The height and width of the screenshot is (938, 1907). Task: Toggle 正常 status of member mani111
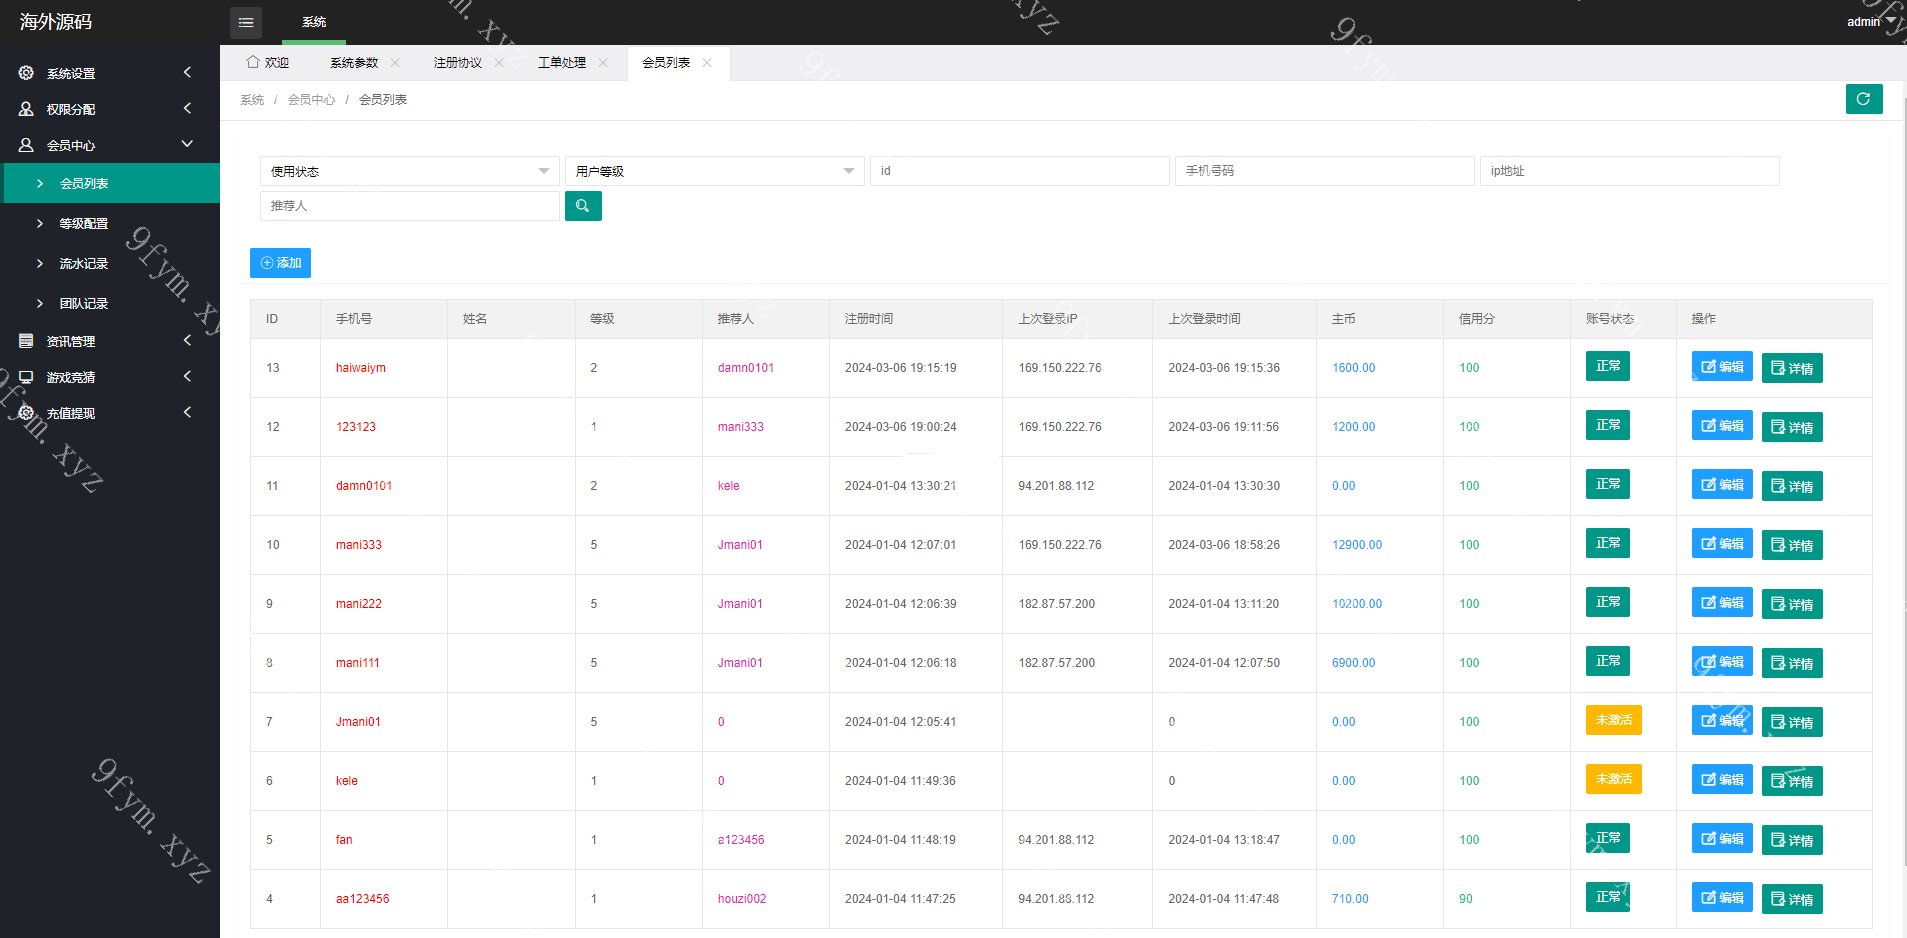coord(1608,661)
